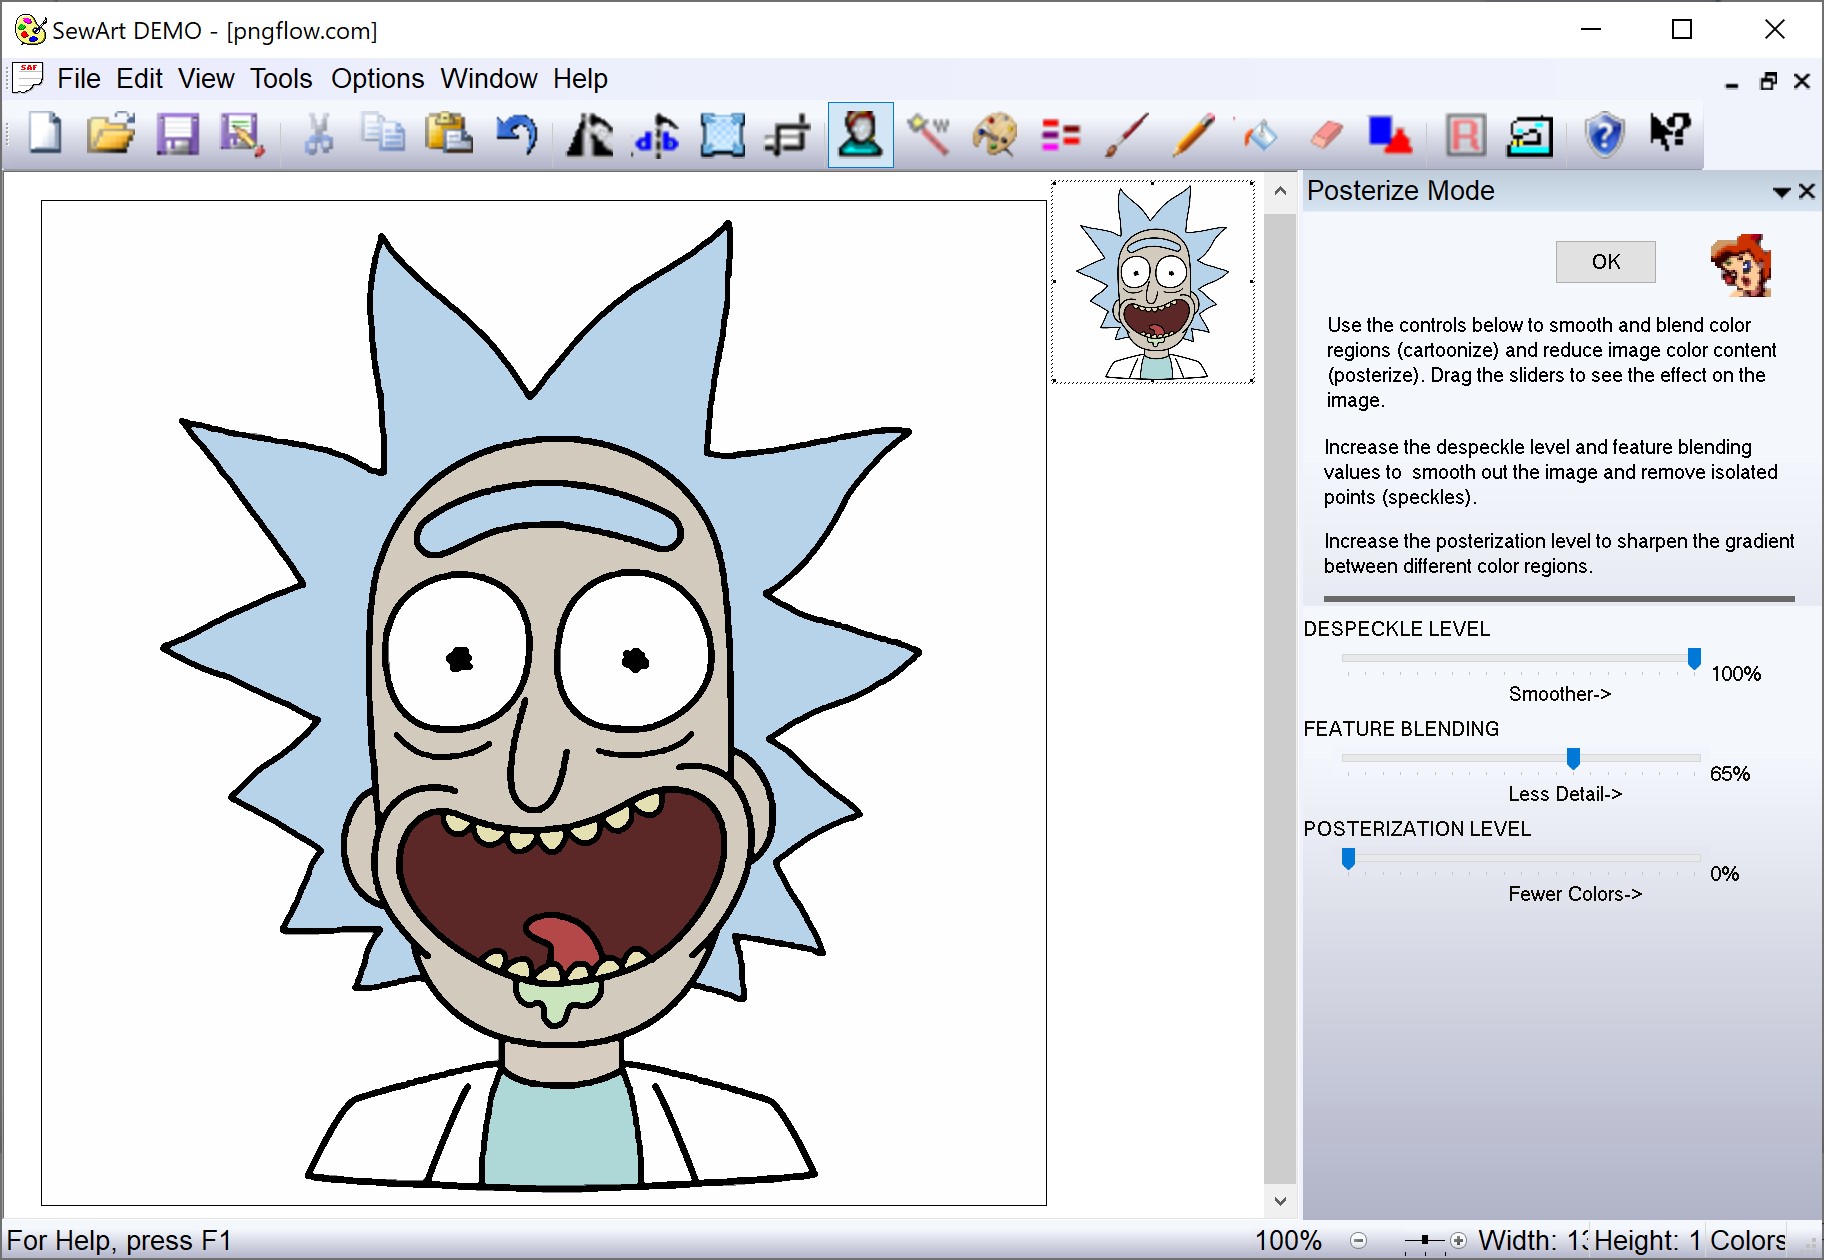
Task: Save the image with floppy icon
Action: [177, 134]
